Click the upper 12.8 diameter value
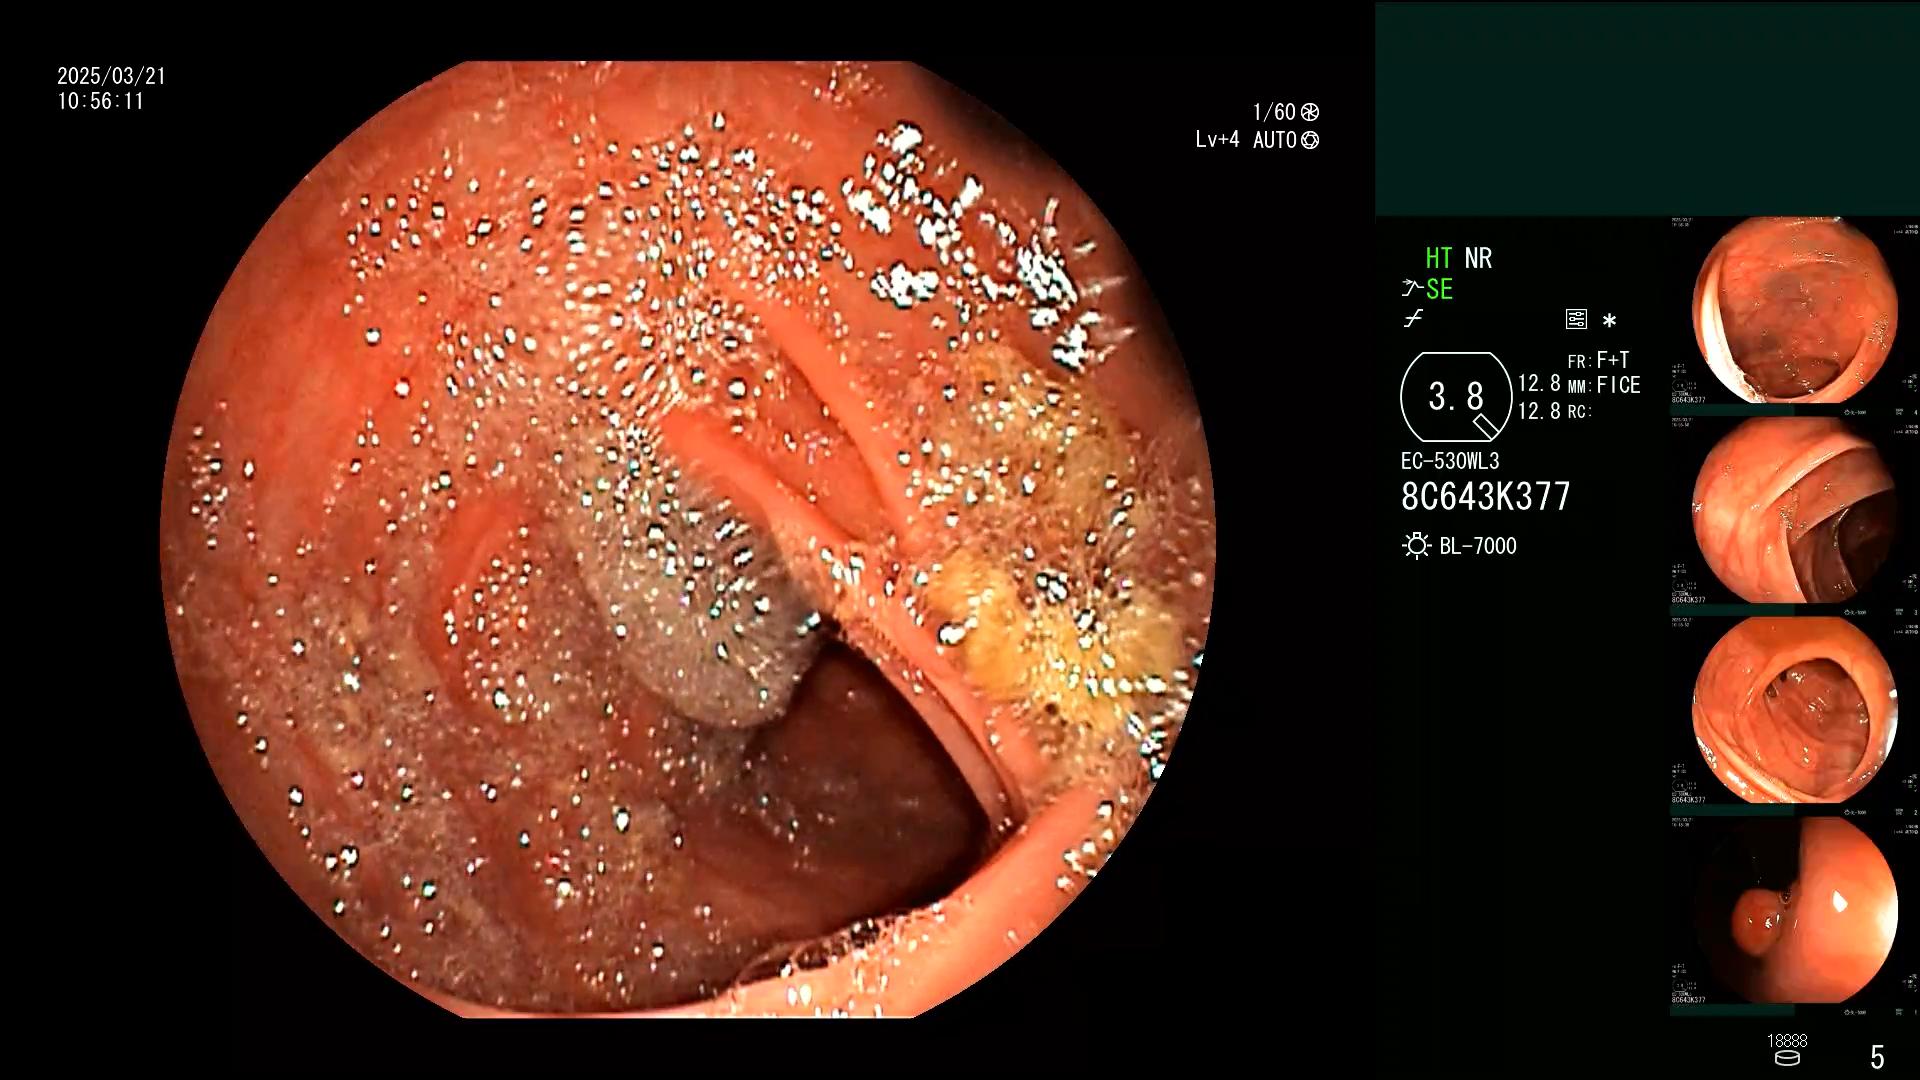 [x=1539, y=384]
